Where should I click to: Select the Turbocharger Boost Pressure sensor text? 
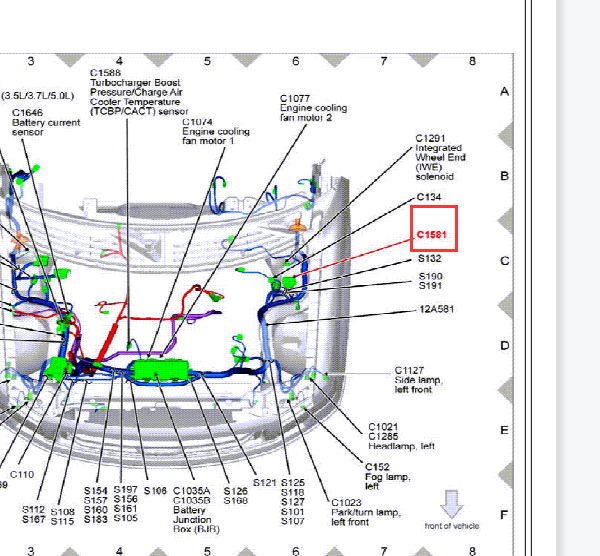[x=139, y=97]
